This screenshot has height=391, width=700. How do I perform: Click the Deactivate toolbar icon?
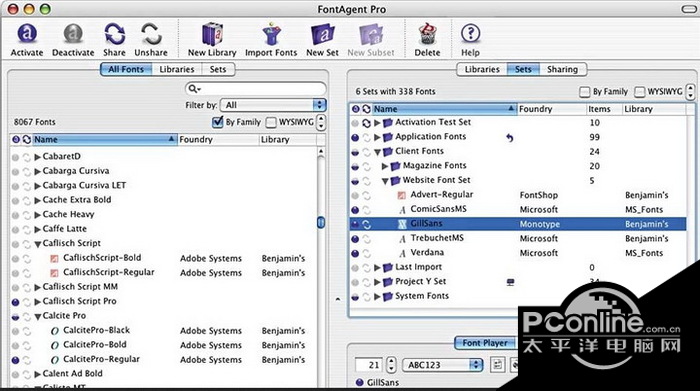tap(73, 35)
